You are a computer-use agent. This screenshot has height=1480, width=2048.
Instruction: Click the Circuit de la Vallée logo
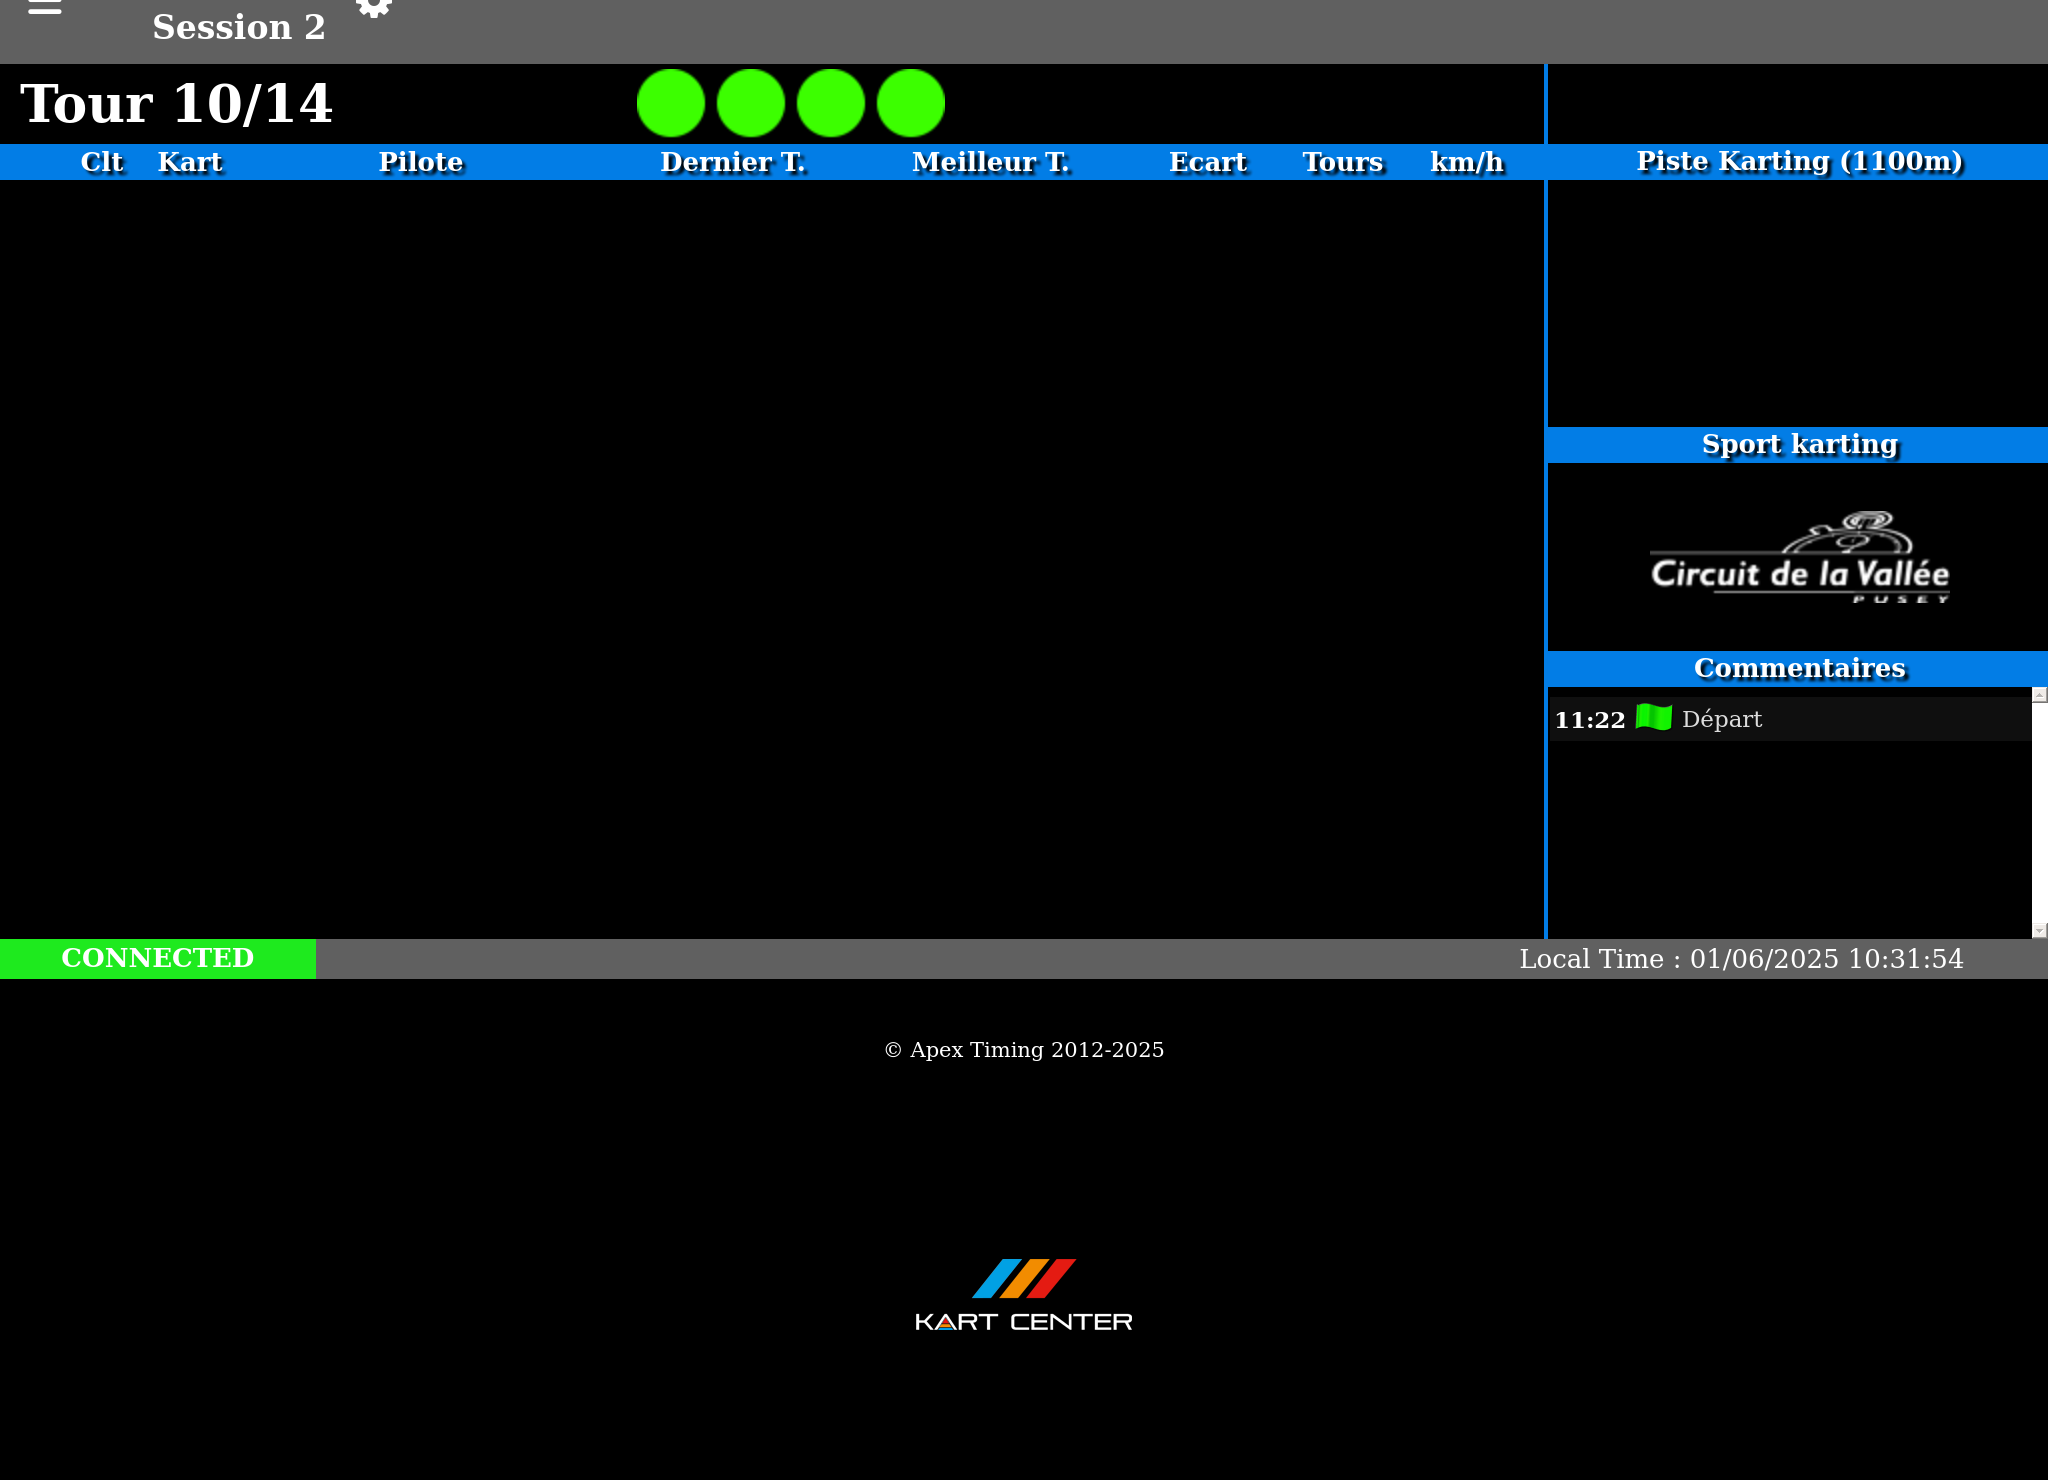1799,558
